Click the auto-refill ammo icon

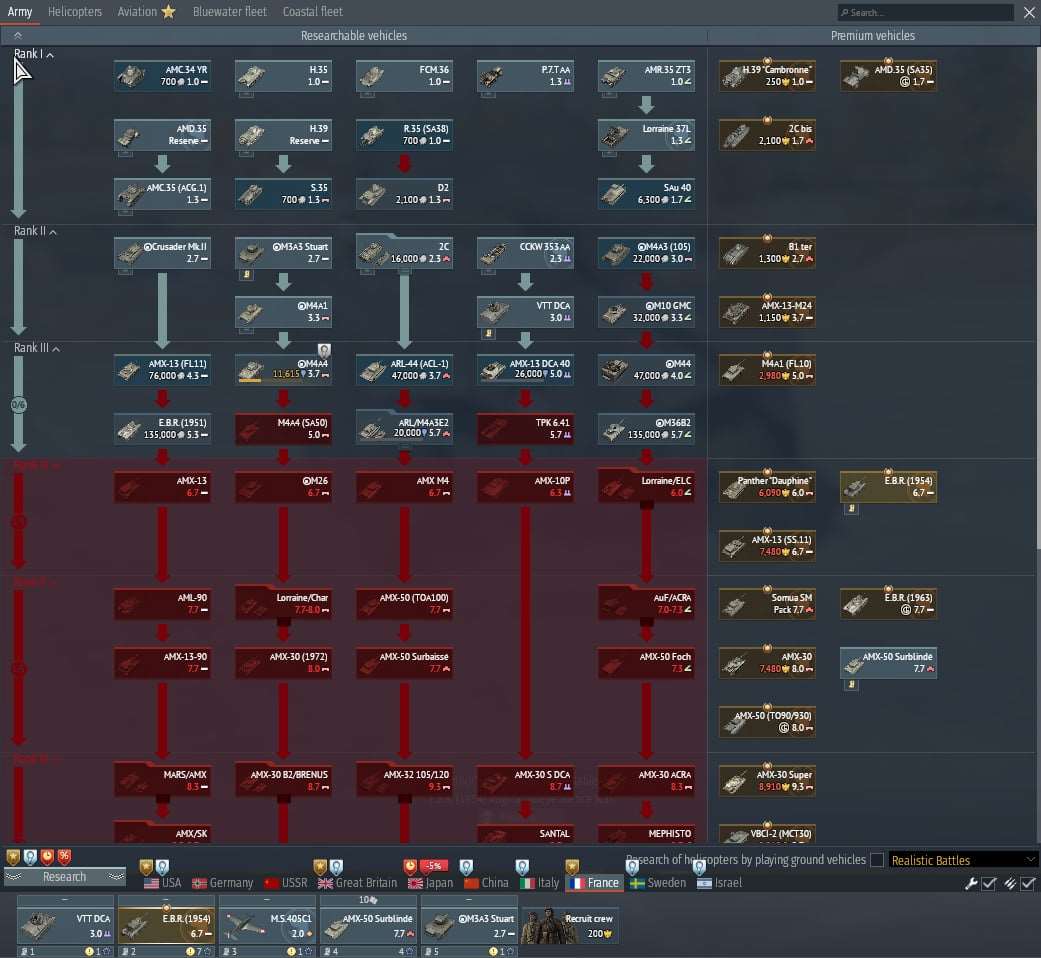tap(1010, 883)
